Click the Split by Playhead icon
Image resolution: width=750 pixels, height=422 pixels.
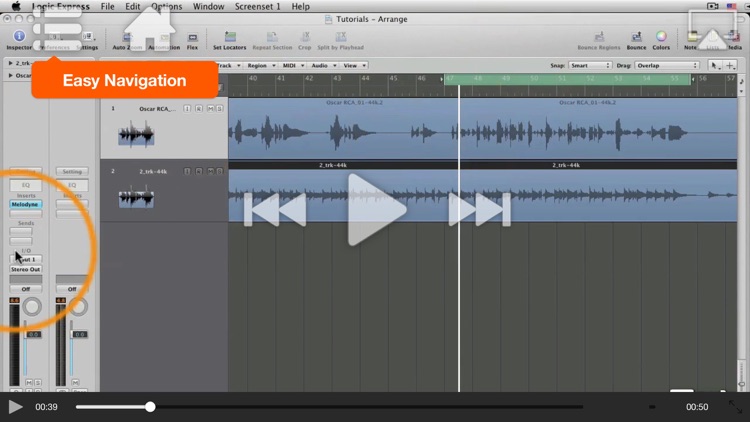point(341,40)
